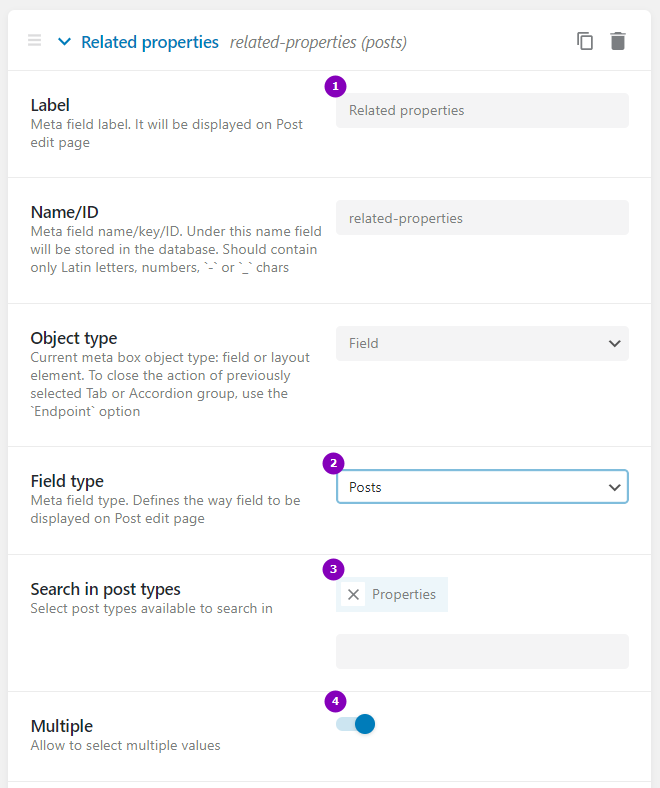Click the Multiple setting heading
Screen dimensions: 660x788
[62, 726]
